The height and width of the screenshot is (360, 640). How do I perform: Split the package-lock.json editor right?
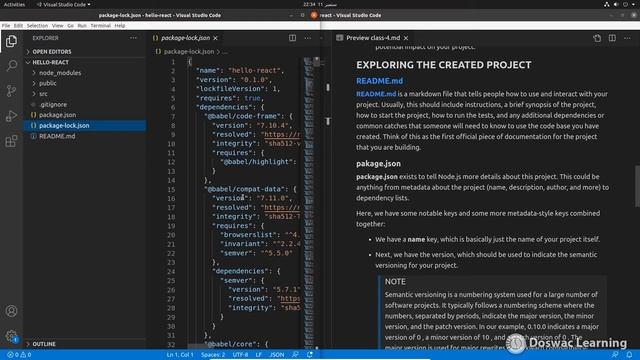click(293, 38)
